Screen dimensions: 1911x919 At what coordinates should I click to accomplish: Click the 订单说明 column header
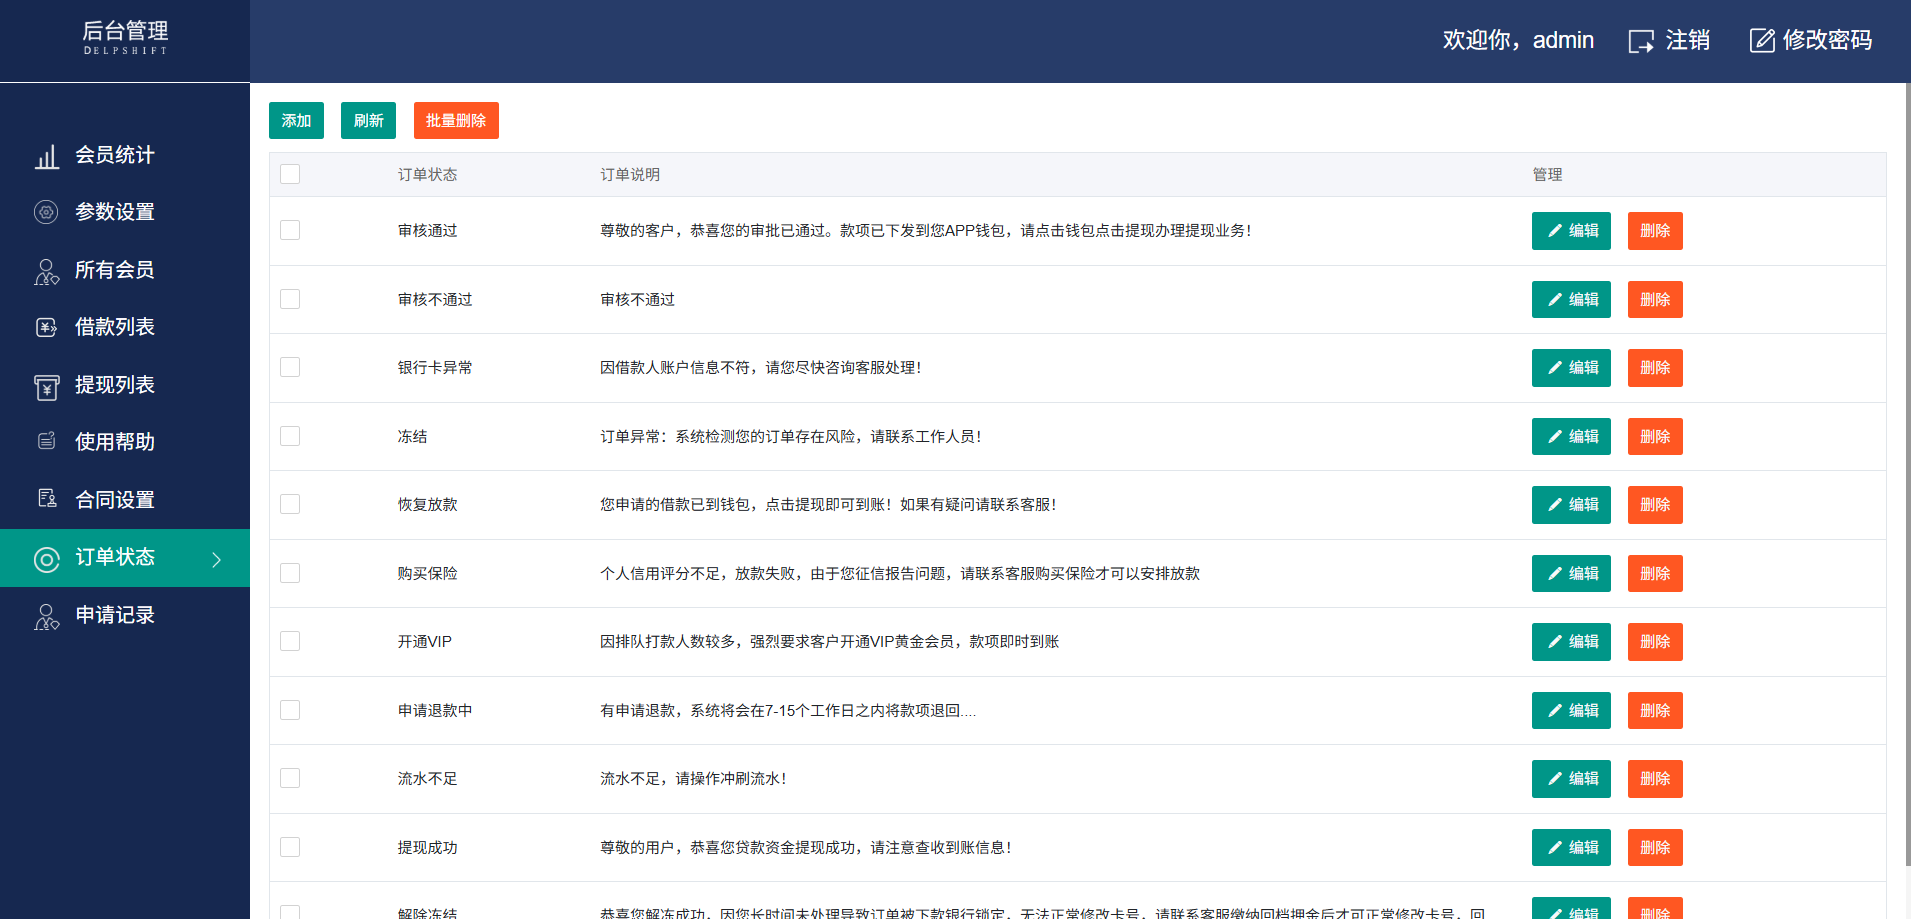coord(630,175)
